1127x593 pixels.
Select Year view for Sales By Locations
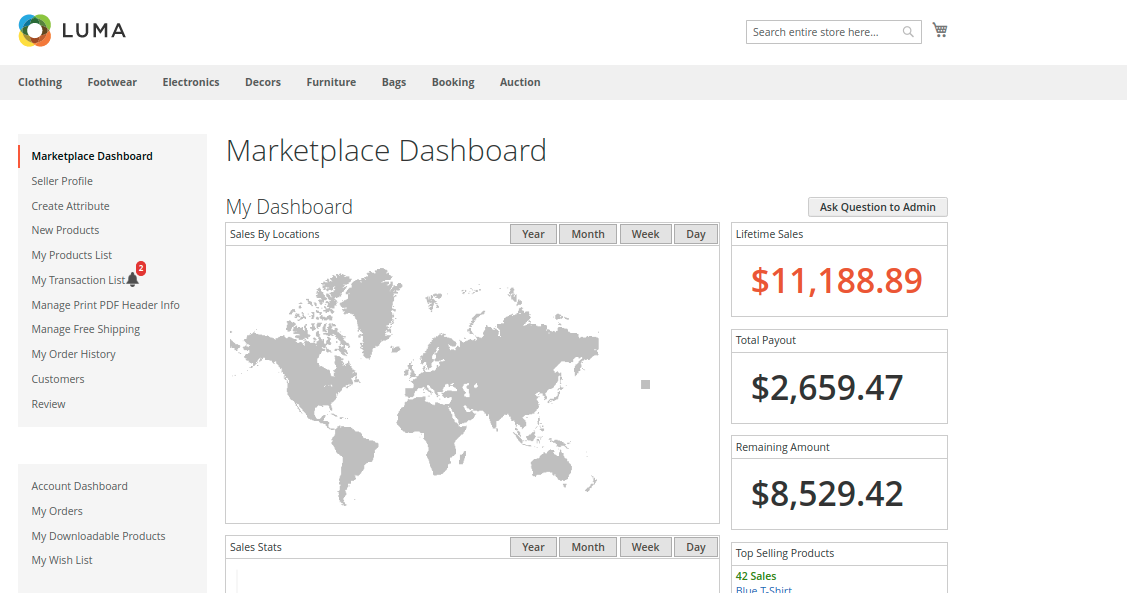(x=533, y=233)
